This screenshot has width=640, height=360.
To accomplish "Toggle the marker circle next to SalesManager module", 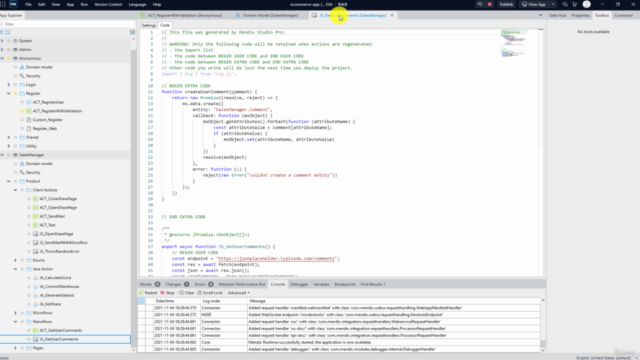I will (x=9, y=155).
